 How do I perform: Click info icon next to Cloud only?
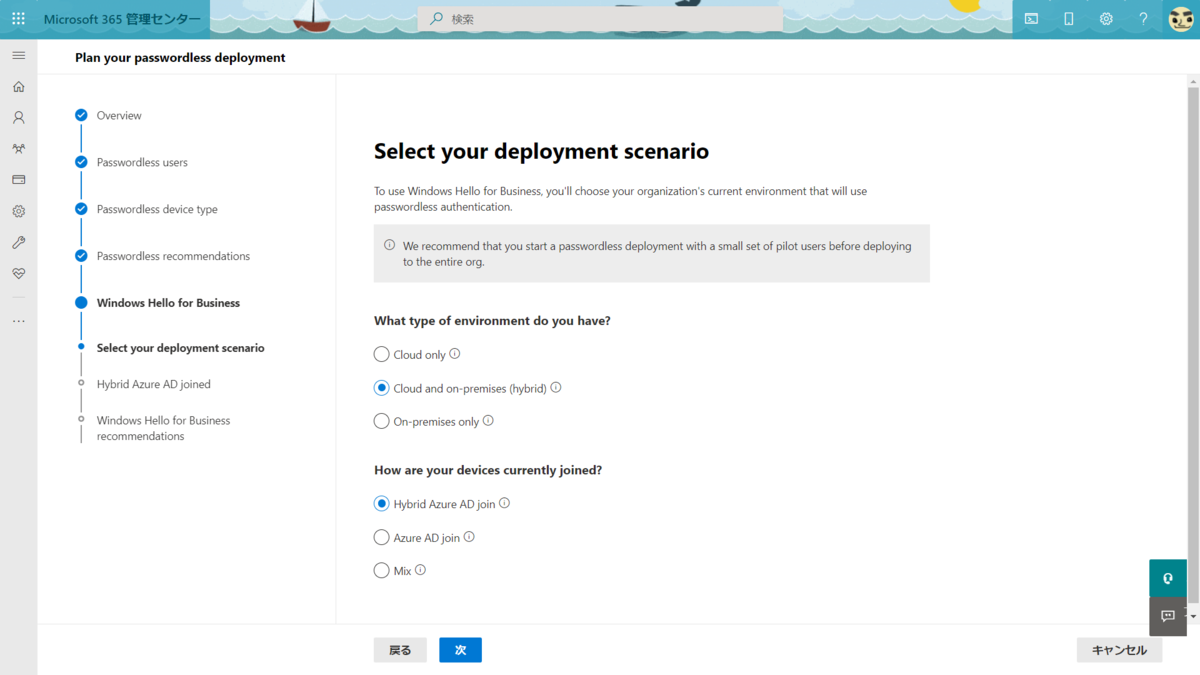(x=455, y=353)
